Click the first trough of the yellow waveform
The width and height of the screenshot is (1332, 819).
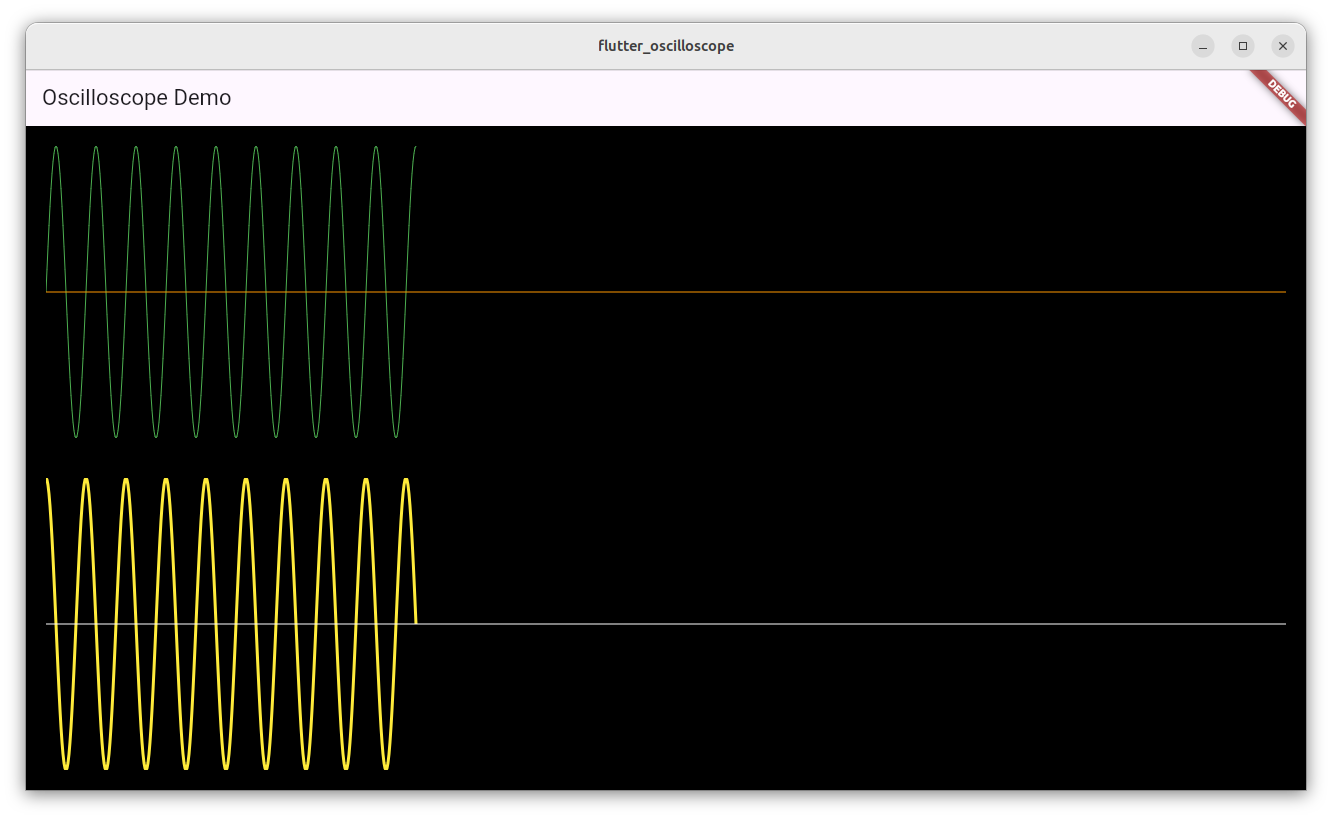coord(66,767)
